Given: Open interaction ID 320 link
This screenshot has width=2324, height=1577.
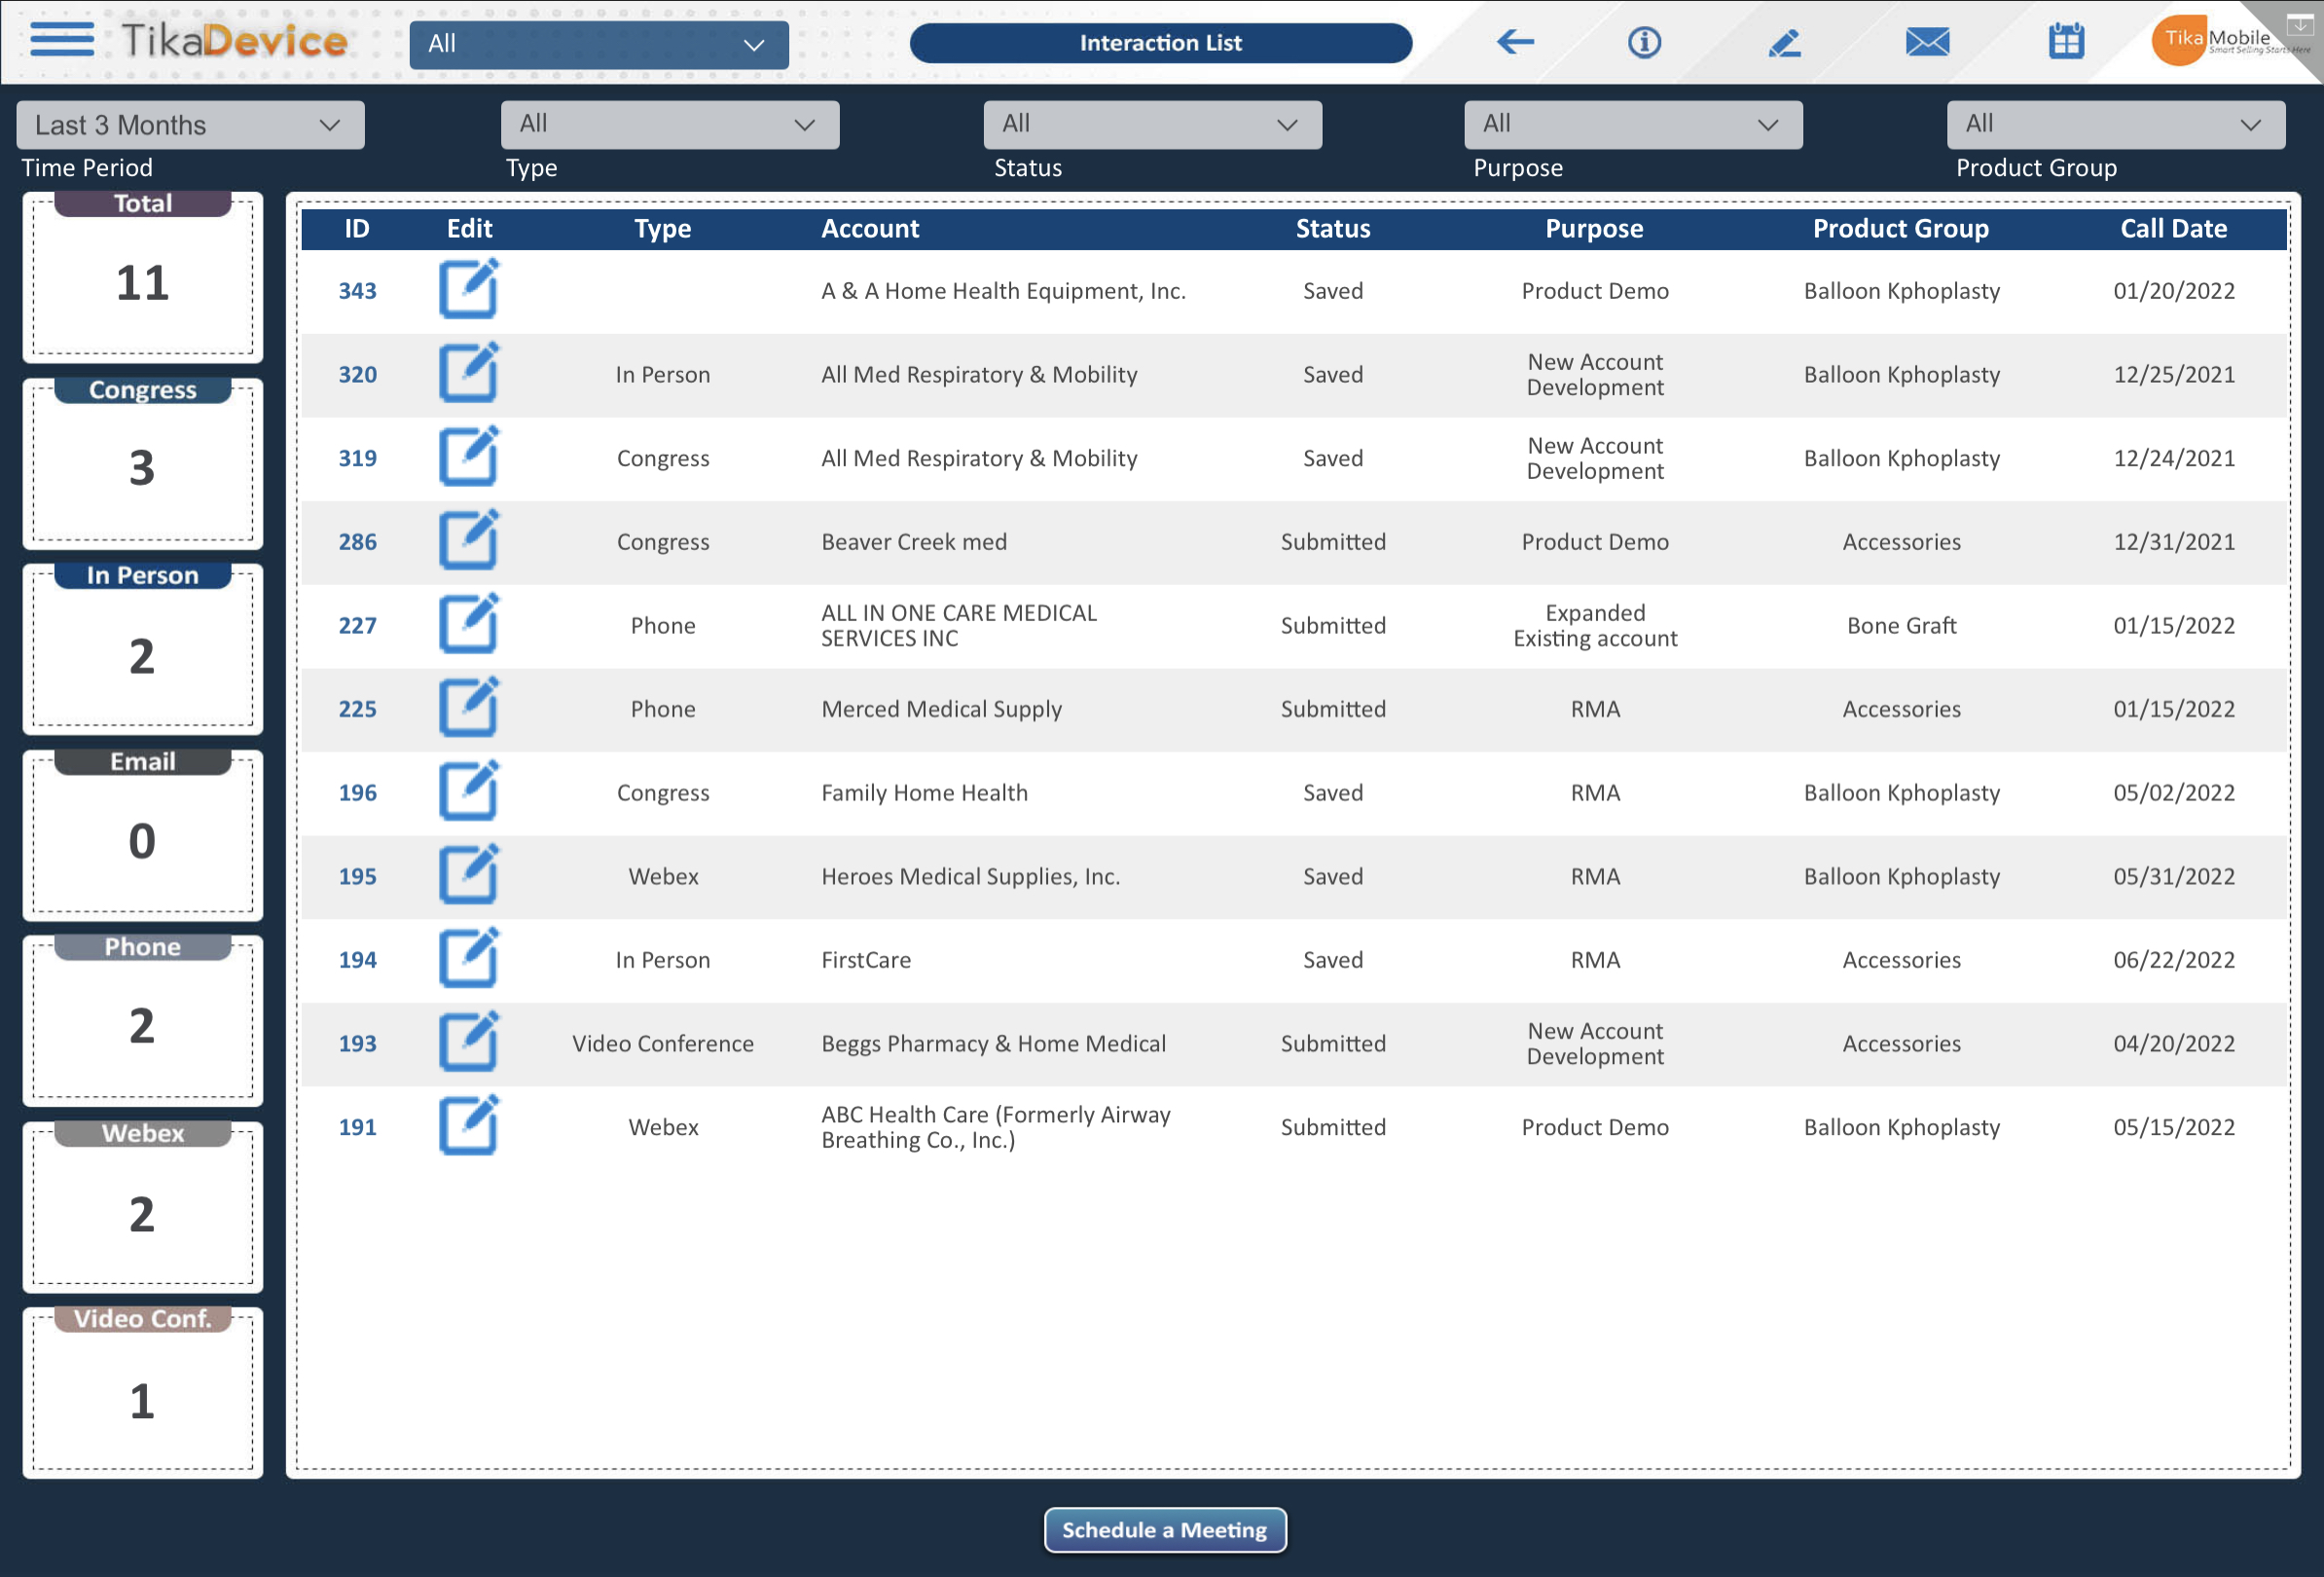Looking at the screenshot, I should click(x=357, y=375).
